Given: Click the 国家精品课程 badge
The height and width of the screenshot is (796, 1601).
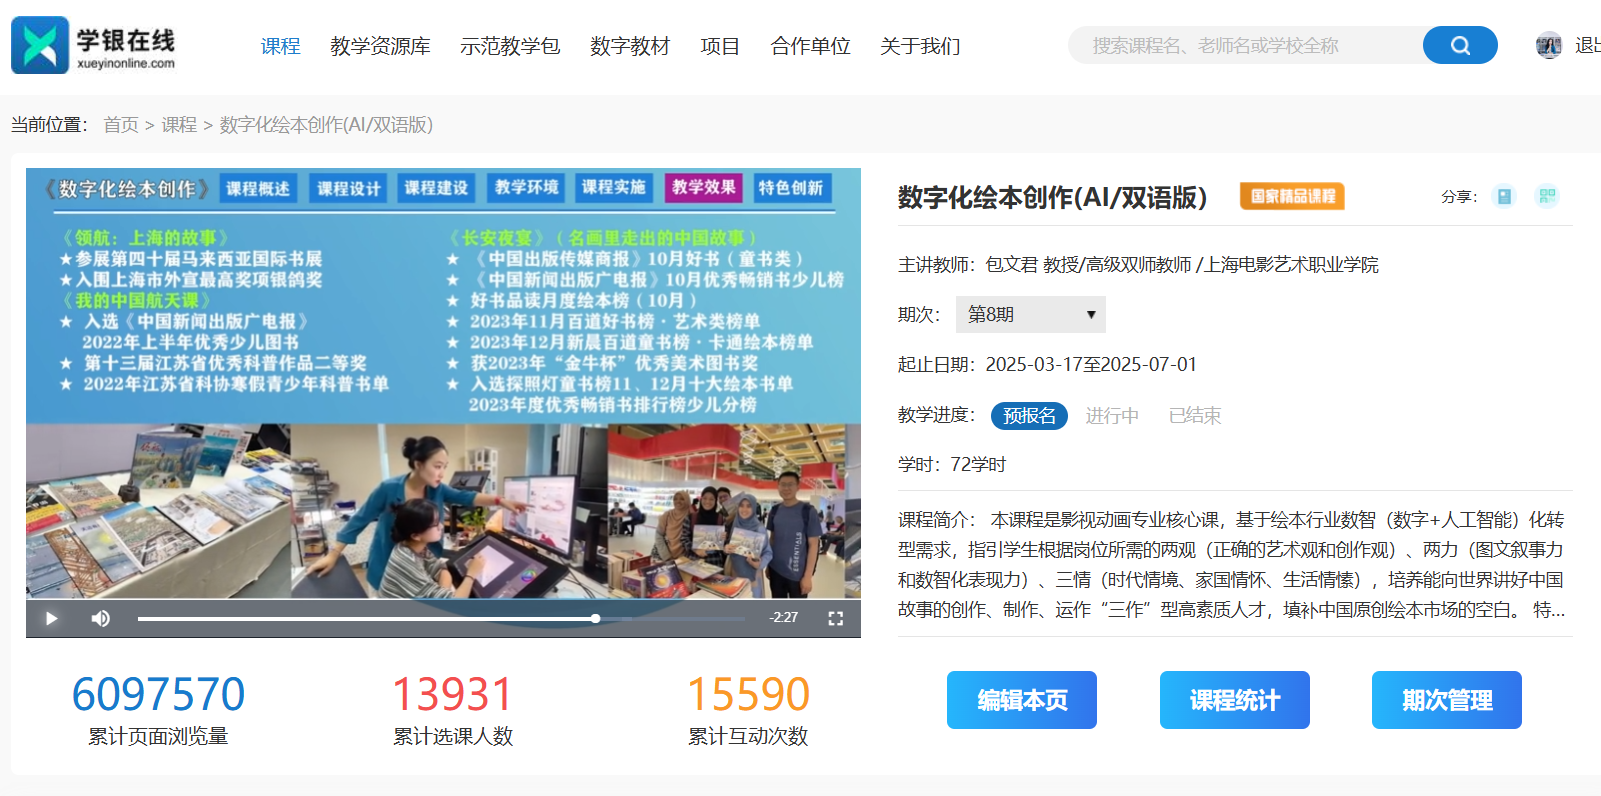Looking at the screenshot, I should tap(1292, 196).
